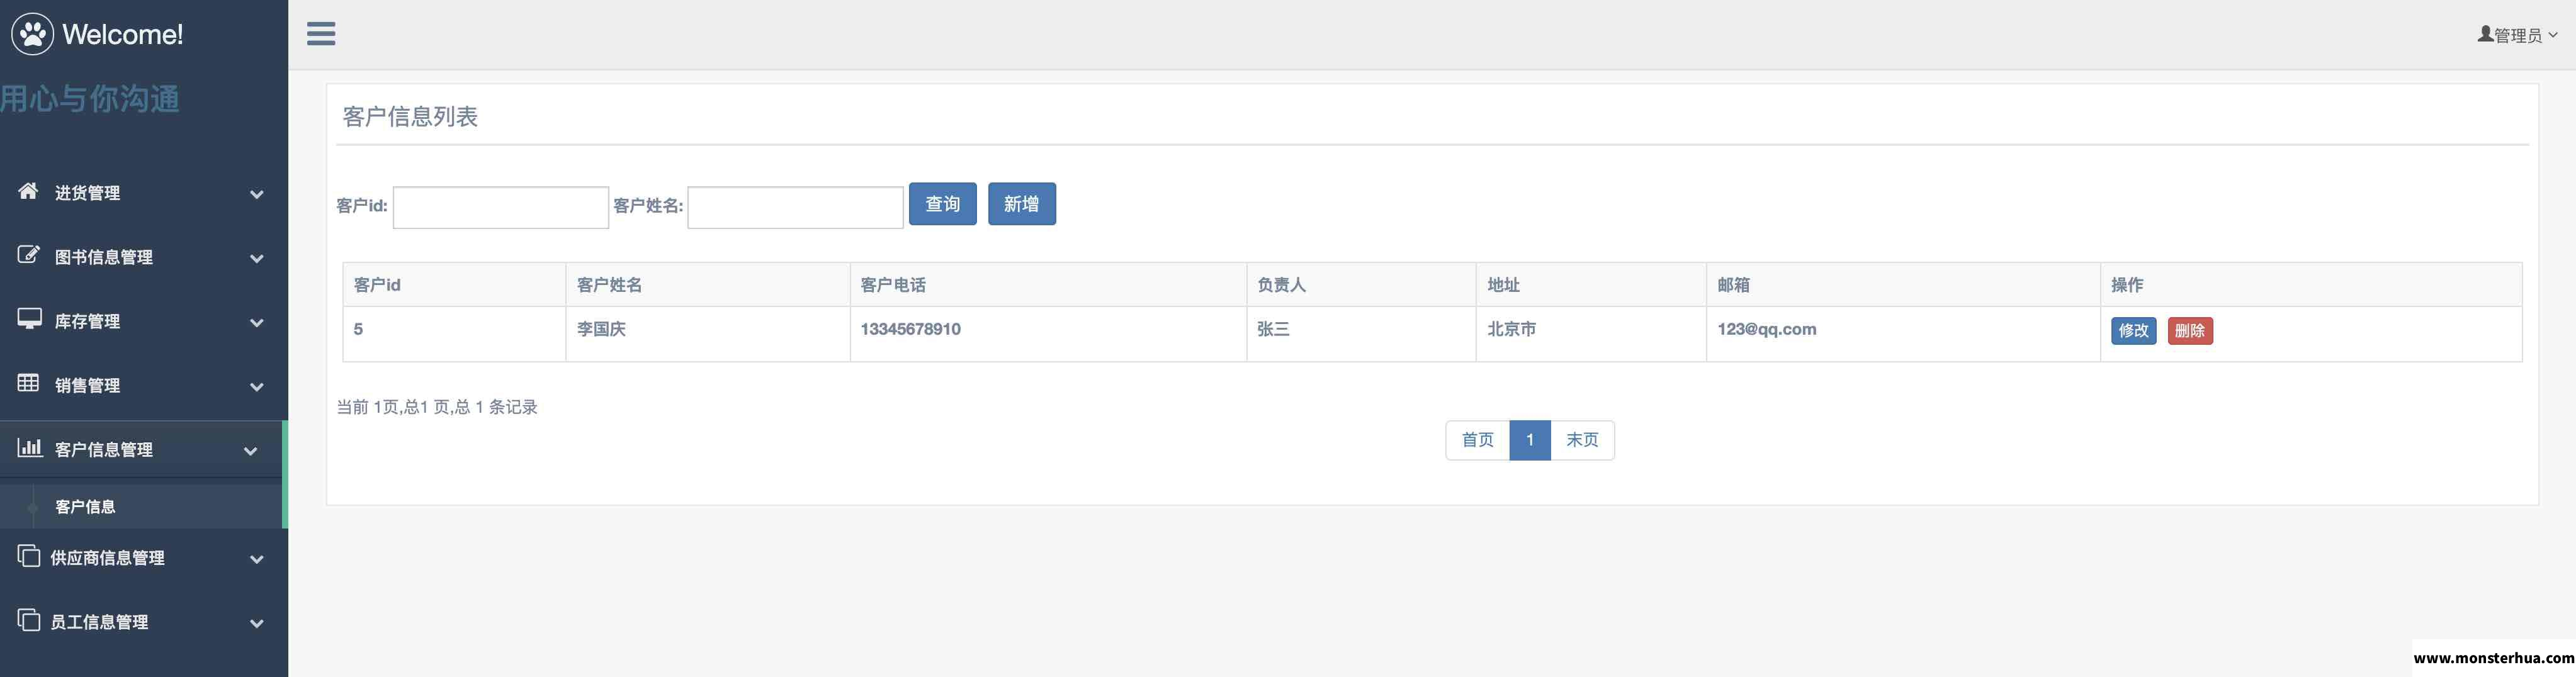Click the 管理员 user label
Viewport: 2576px width, 677px height.
coord(2518,35)
